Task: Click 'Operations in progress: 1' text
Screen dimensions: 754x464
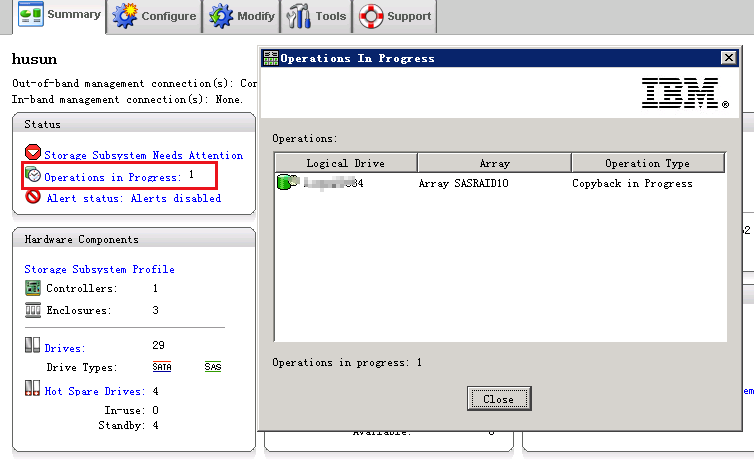Action: 347,363
